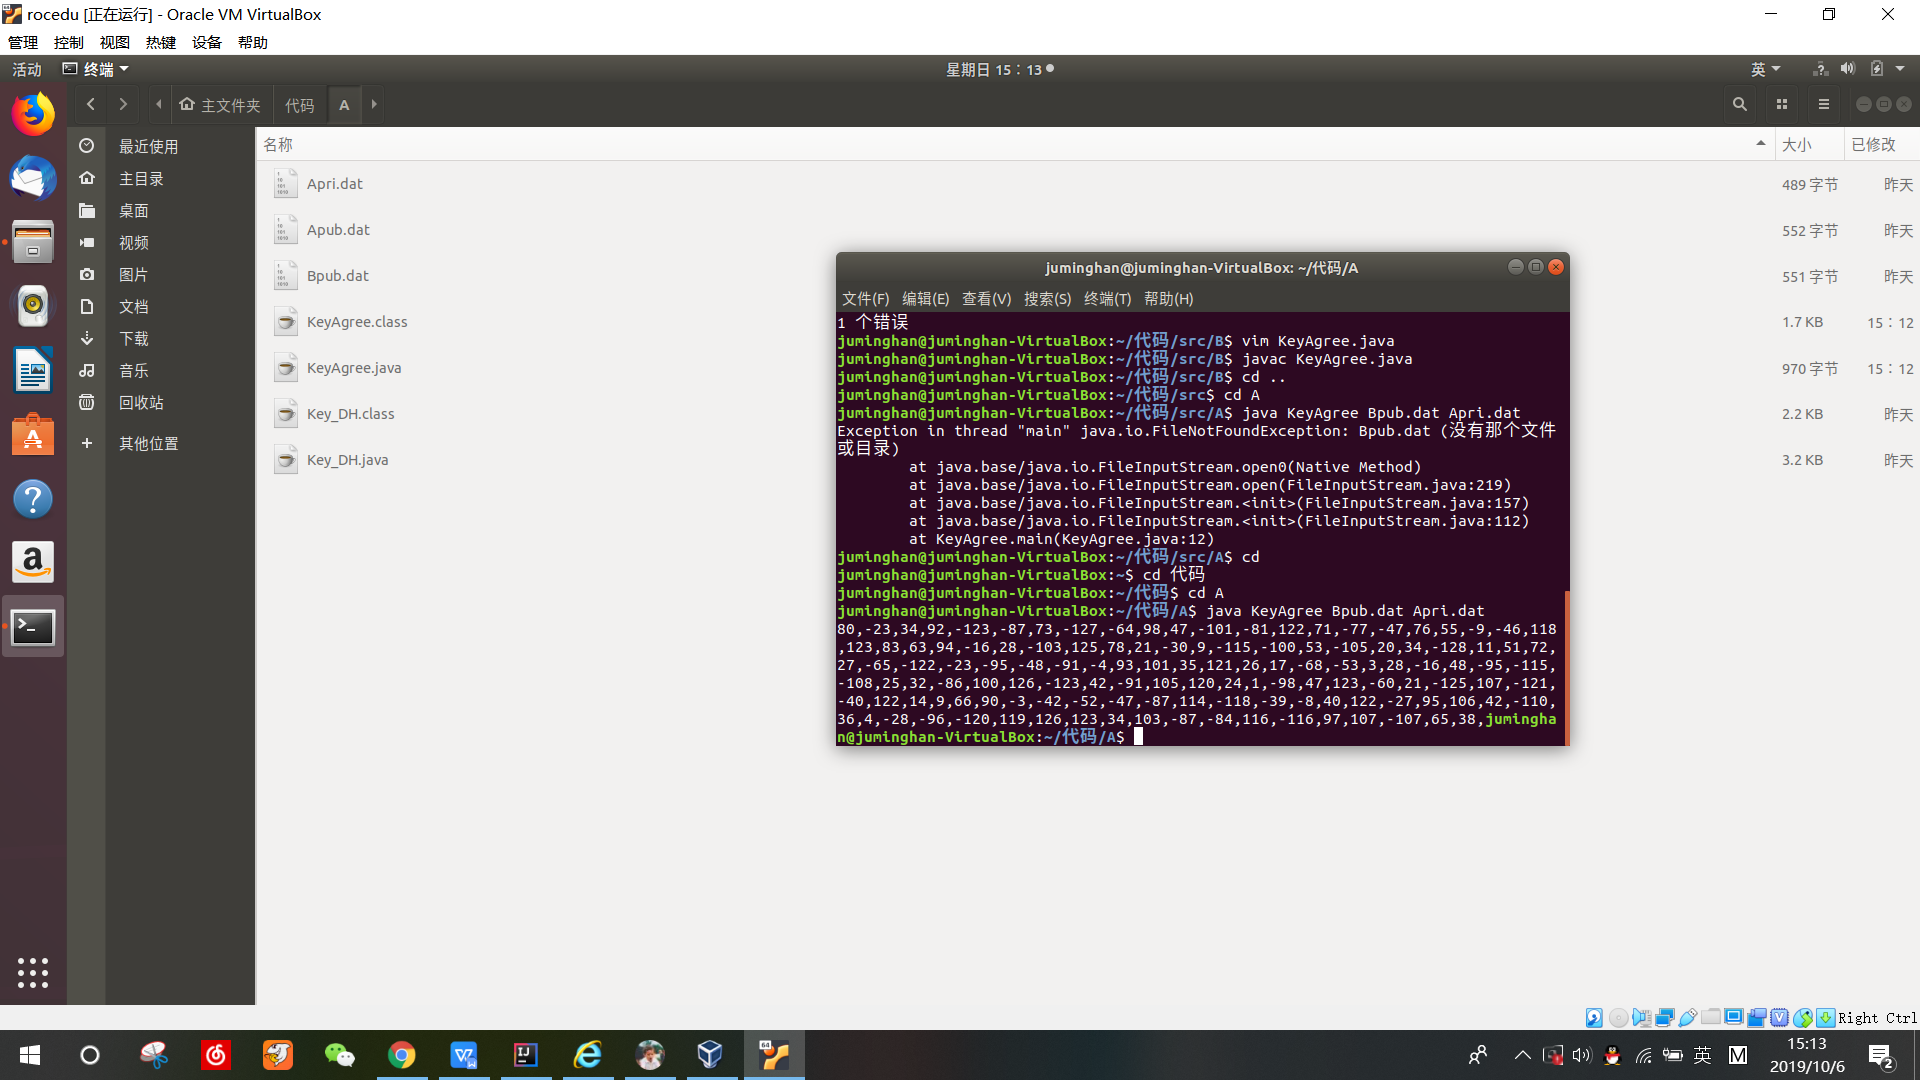Show all applications grid
The image size is (1920, 1080).
[x=33, y=972]
